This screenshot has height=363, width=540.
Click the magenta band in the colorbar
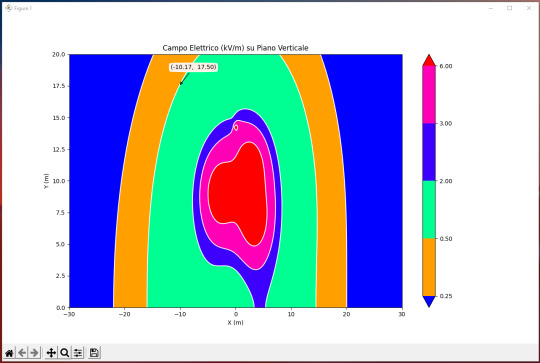click(x=429, y=94)
